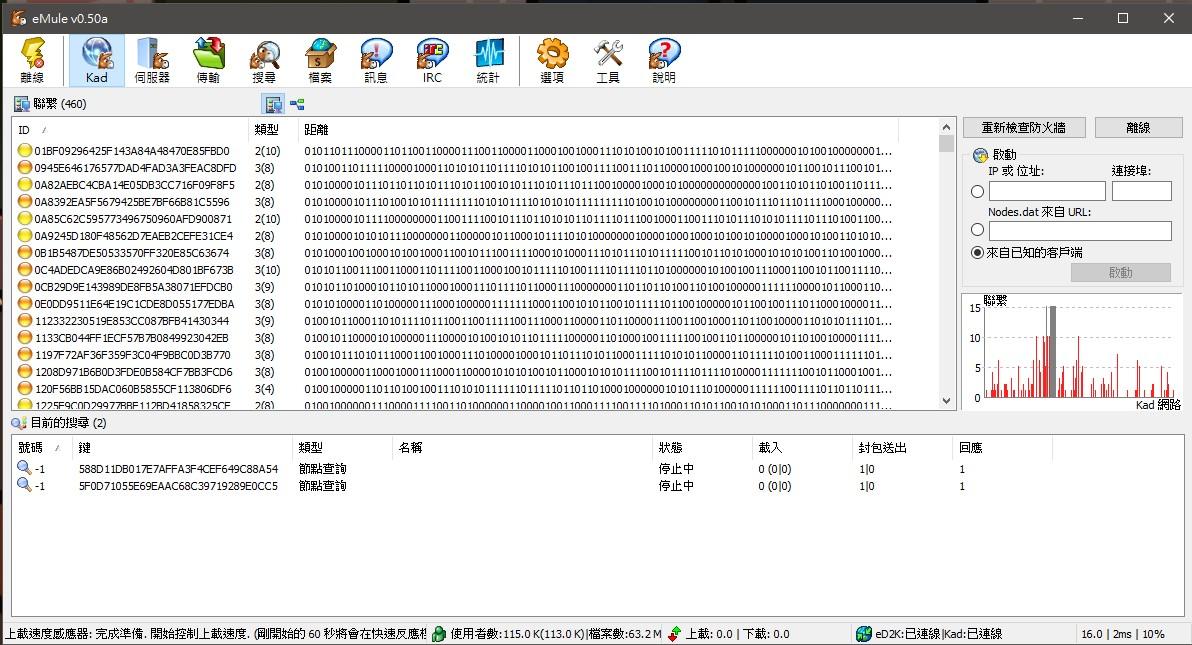Click the contacts list scrollbar thumb
1192x645 pixels.
(946, 144)
